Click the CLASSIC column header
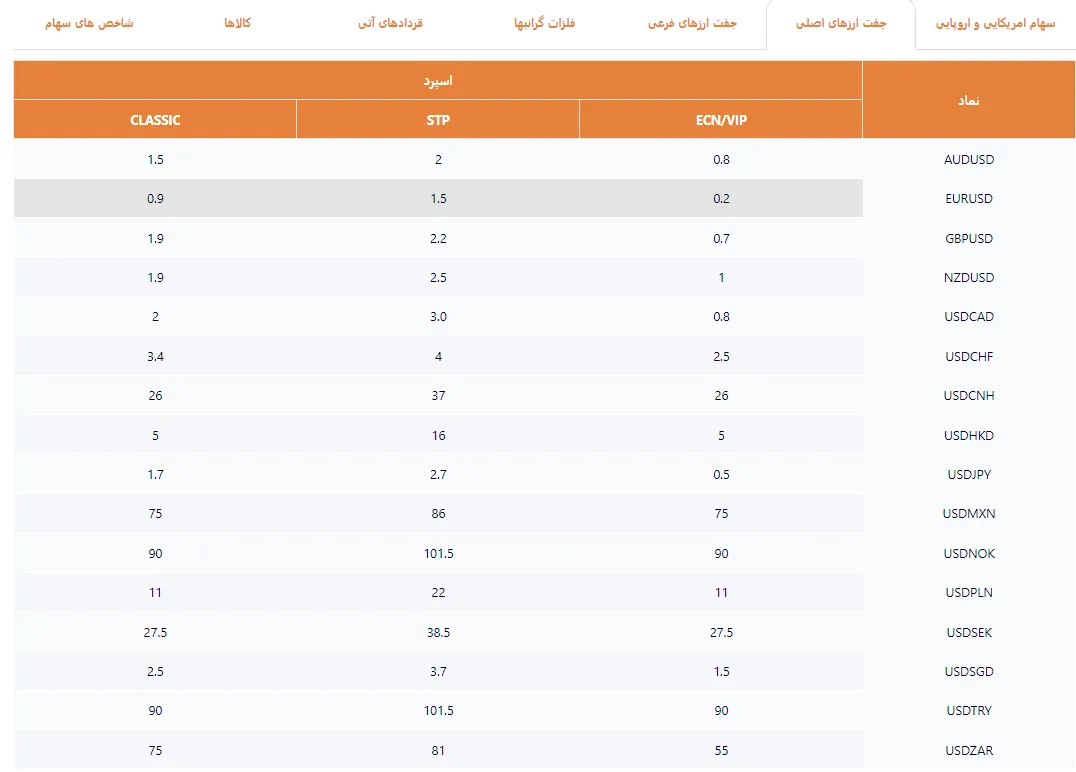Image resolution: width=1076 pixels, height=772 pixels. (155, 120)
